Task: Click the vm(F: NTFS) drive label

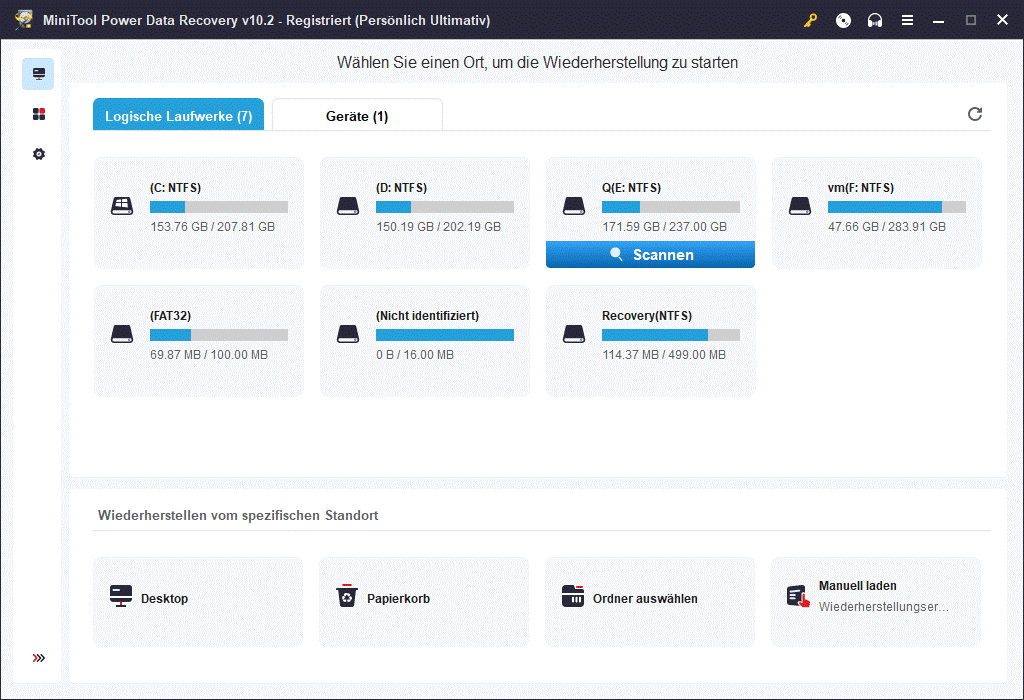Action: (861, 188)
